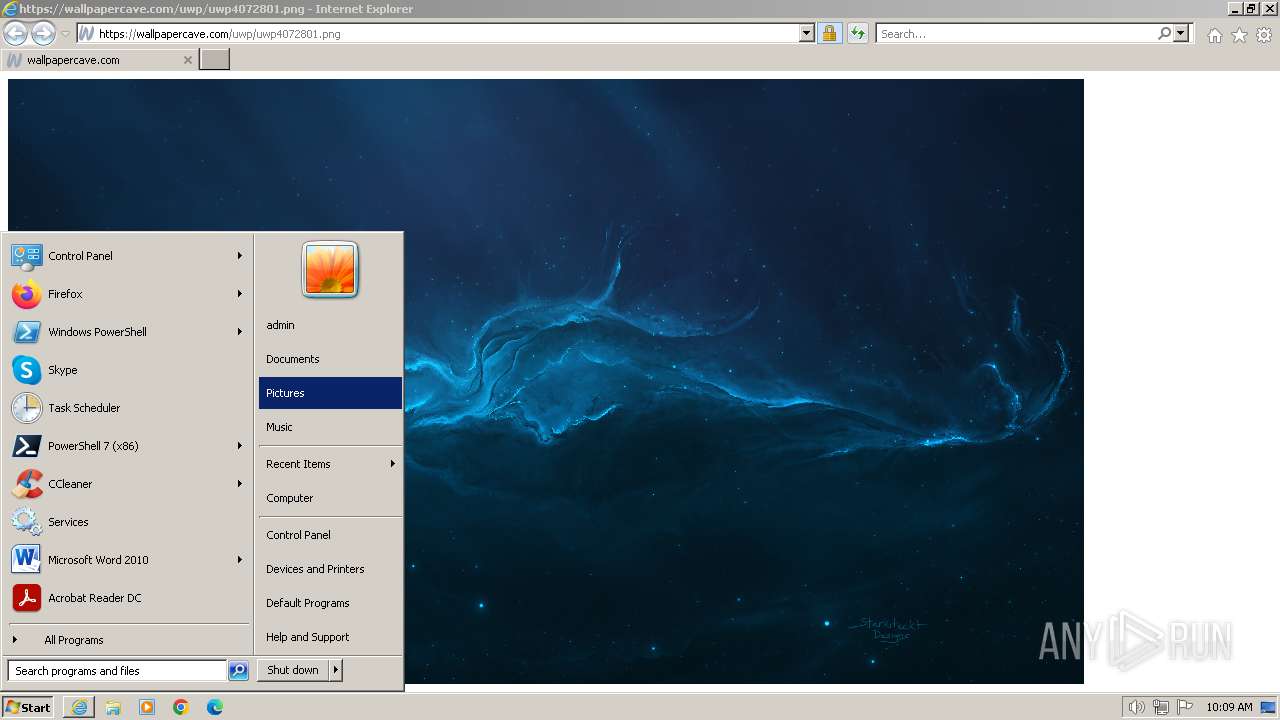This screenshot has width=1280, height=720.
Task: Expand Firefox jump list arrow
Action: click(x=240, y=294)
